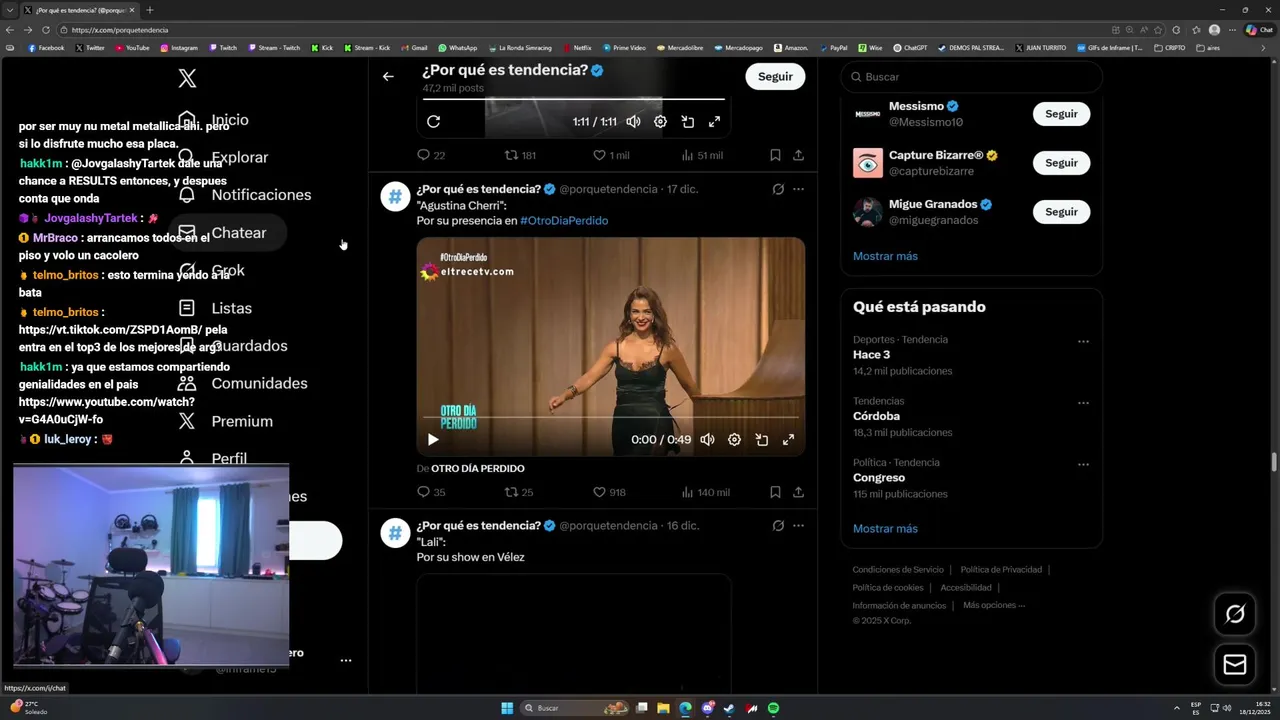Open Notificaciones in the sidebar
Image resolution: width=1280 pixels, height=720 pixels.
[245, 195]
